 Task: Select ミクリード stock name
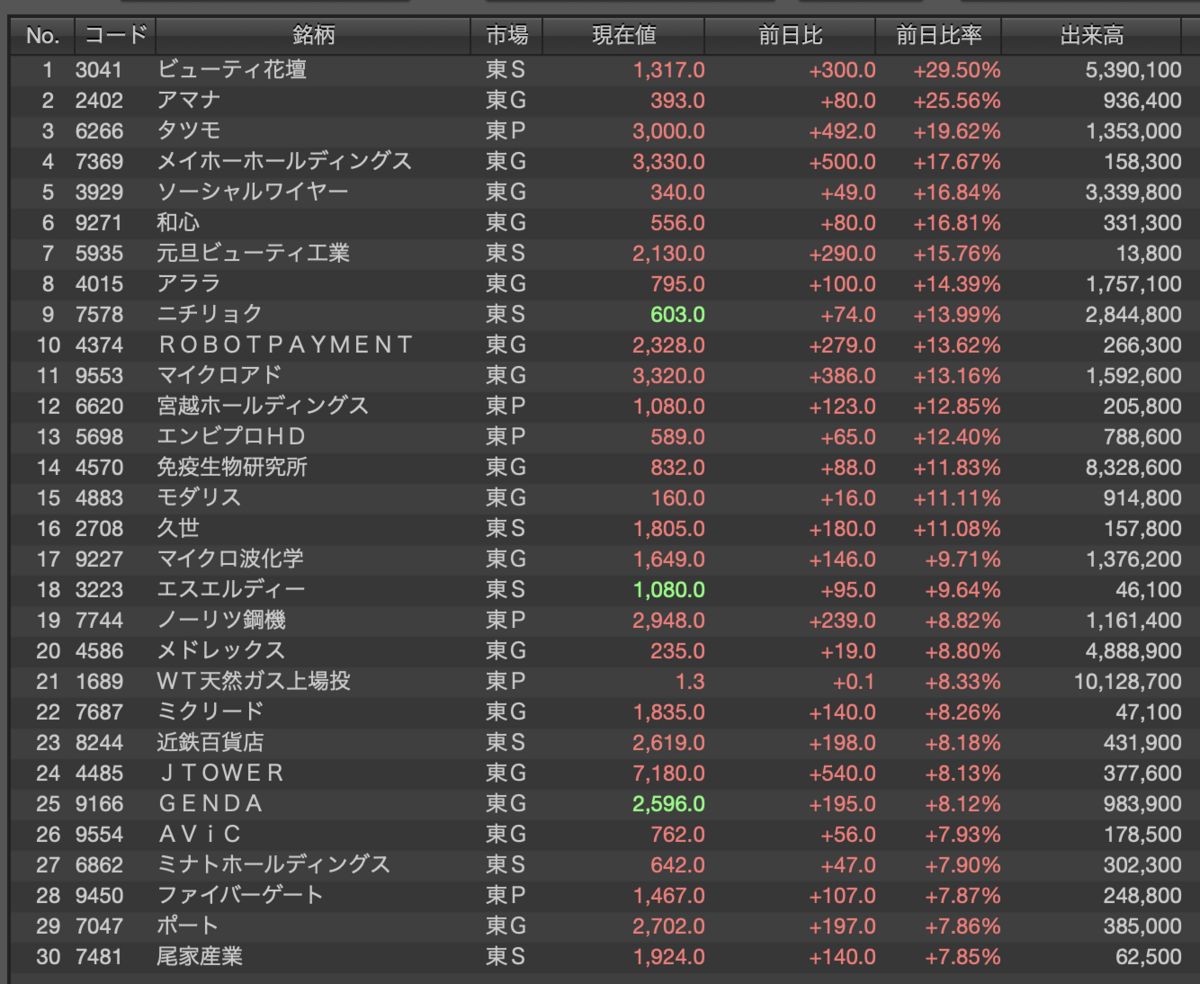210,711
